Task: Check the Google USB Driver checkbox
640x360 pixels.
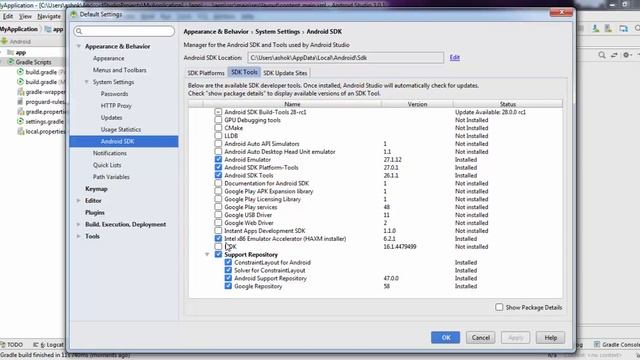Action: tap(218, 215)
